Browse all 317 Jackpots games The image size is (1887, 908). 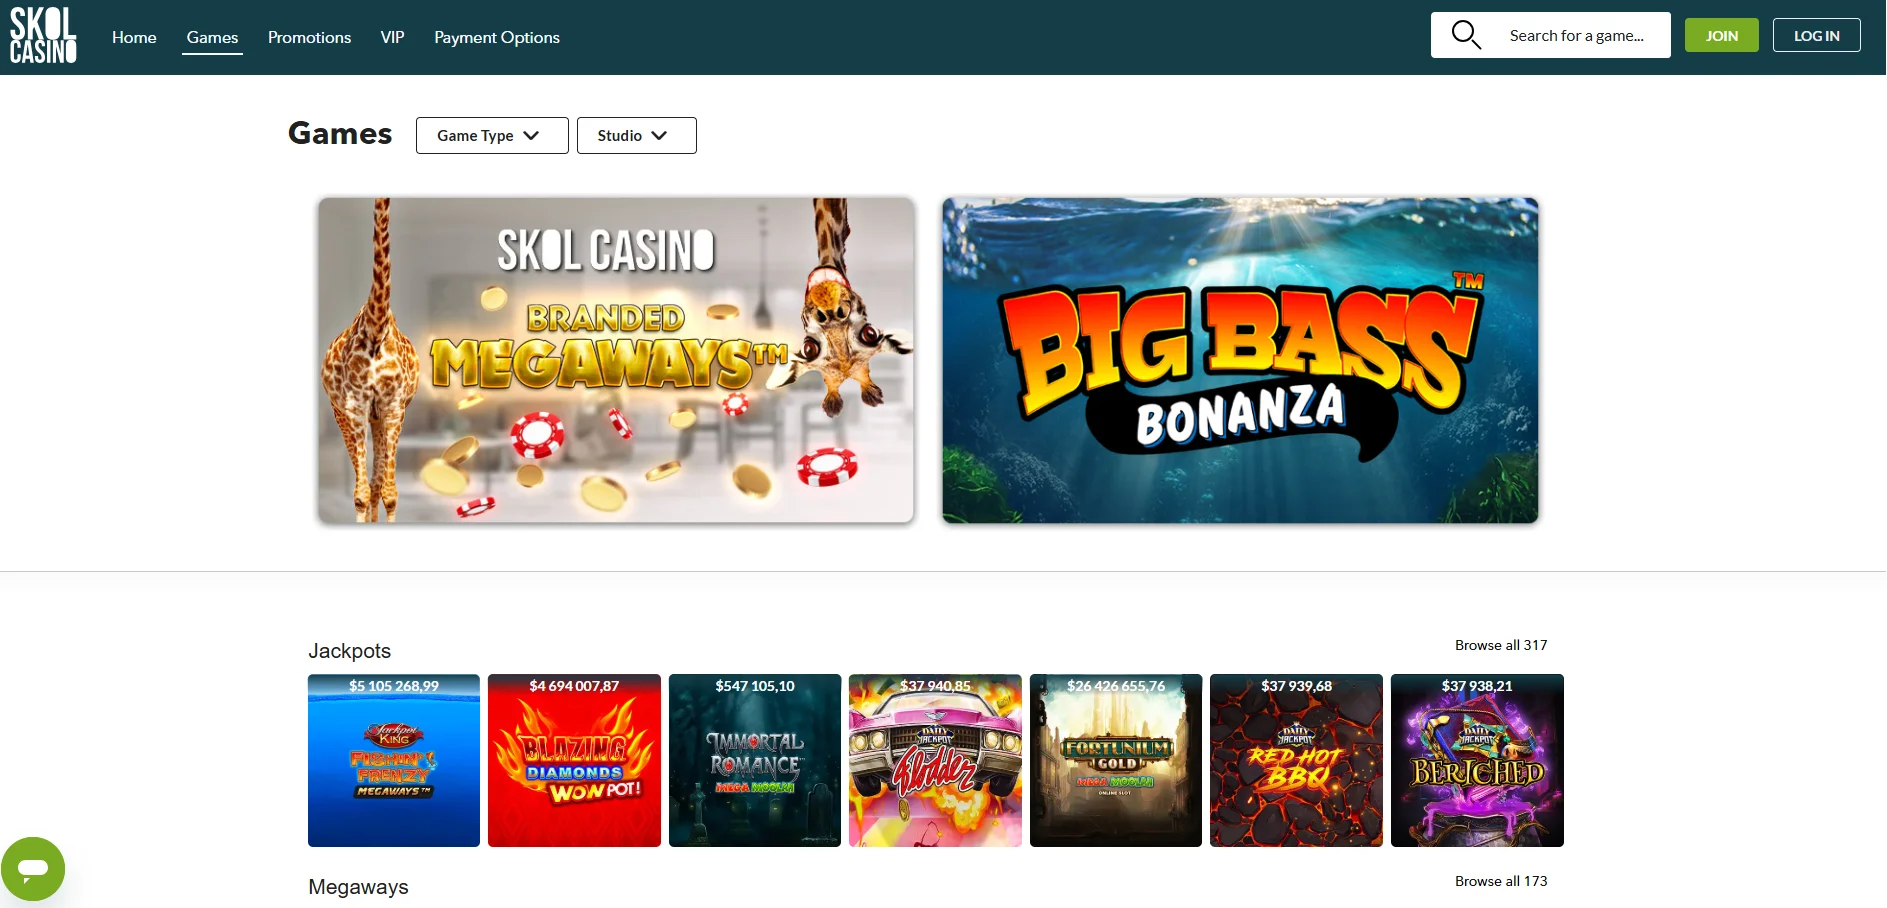point(1501,645)
